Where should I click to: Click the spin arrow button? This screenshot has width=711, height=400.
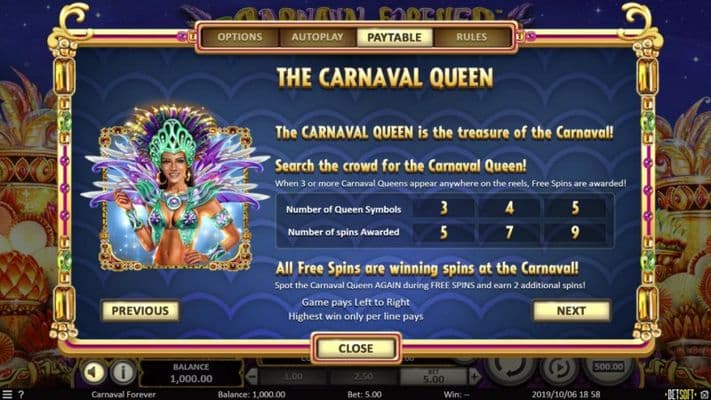click(x=510, y=370)
